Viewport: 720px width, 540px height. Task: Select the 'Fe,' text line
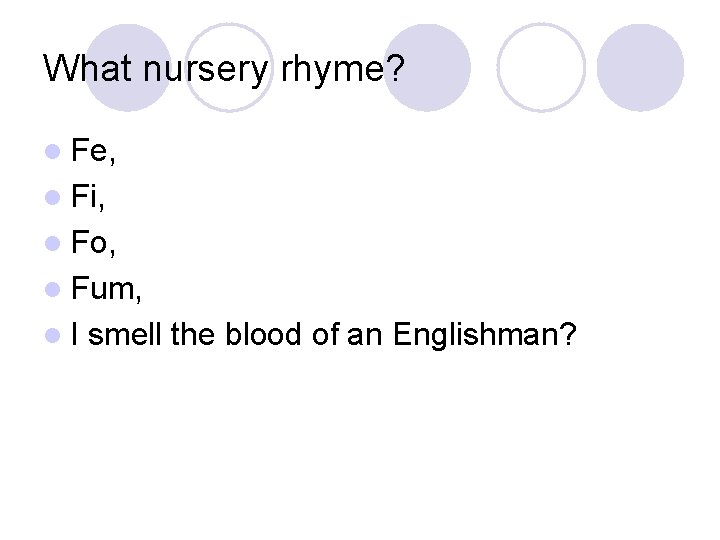tap(91, 152)
